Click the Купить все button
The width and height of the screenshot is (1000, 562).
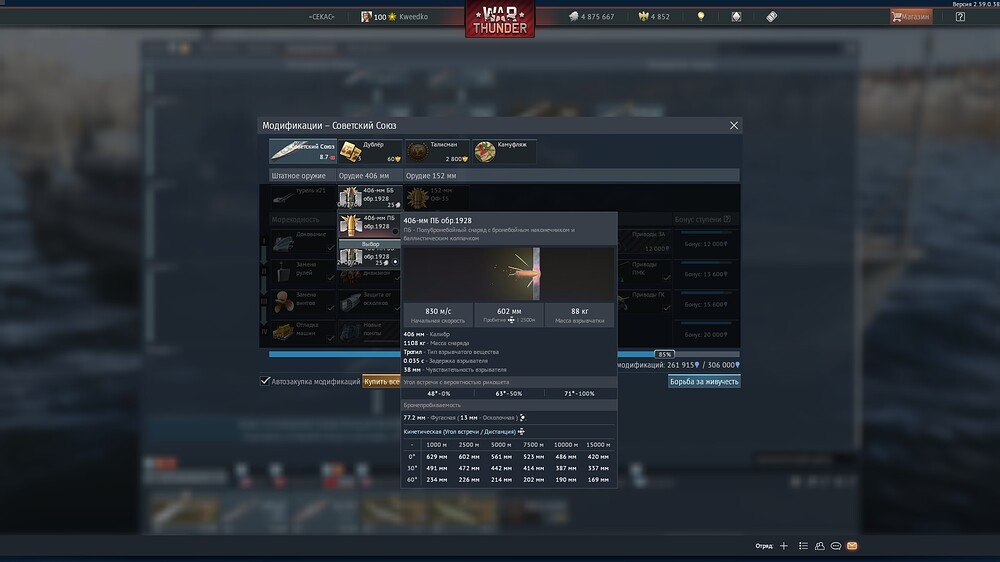pyautogui.click(x=381, y=381)
